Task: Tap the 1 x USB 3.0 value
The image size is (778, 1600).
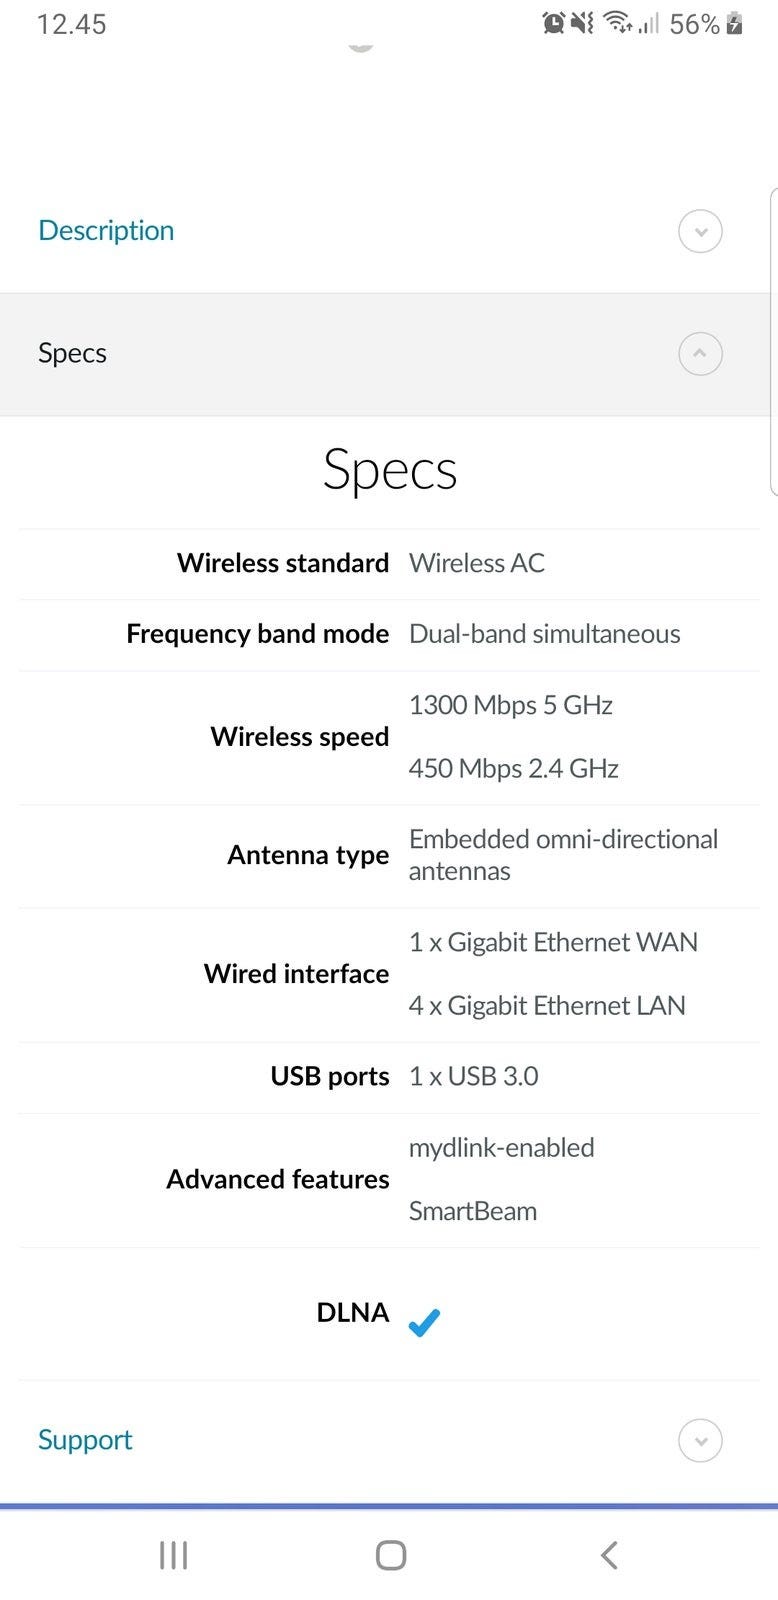Action: pyautogui.click(x=473, y=1076)
